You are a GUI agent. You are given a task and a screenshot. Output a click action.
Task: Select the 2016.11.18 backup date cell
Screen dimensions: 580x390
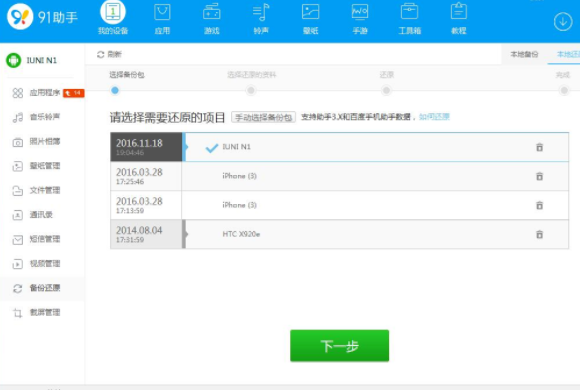coord(146,147)
